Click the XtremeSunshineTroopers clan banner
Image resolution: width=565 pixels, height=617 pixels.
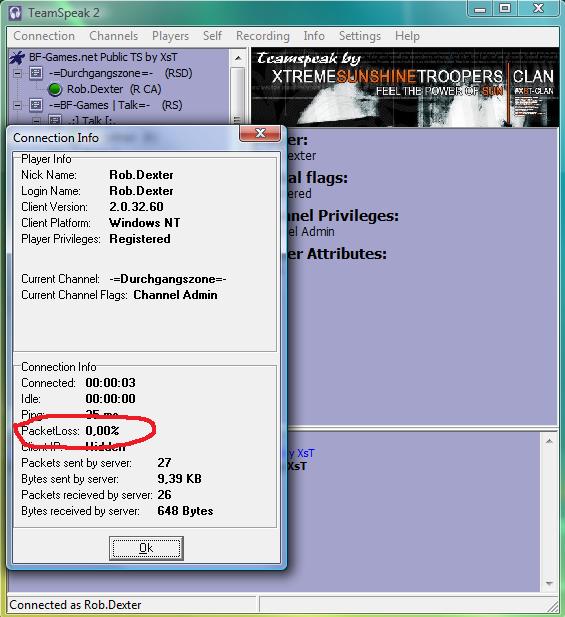[405, 87]
